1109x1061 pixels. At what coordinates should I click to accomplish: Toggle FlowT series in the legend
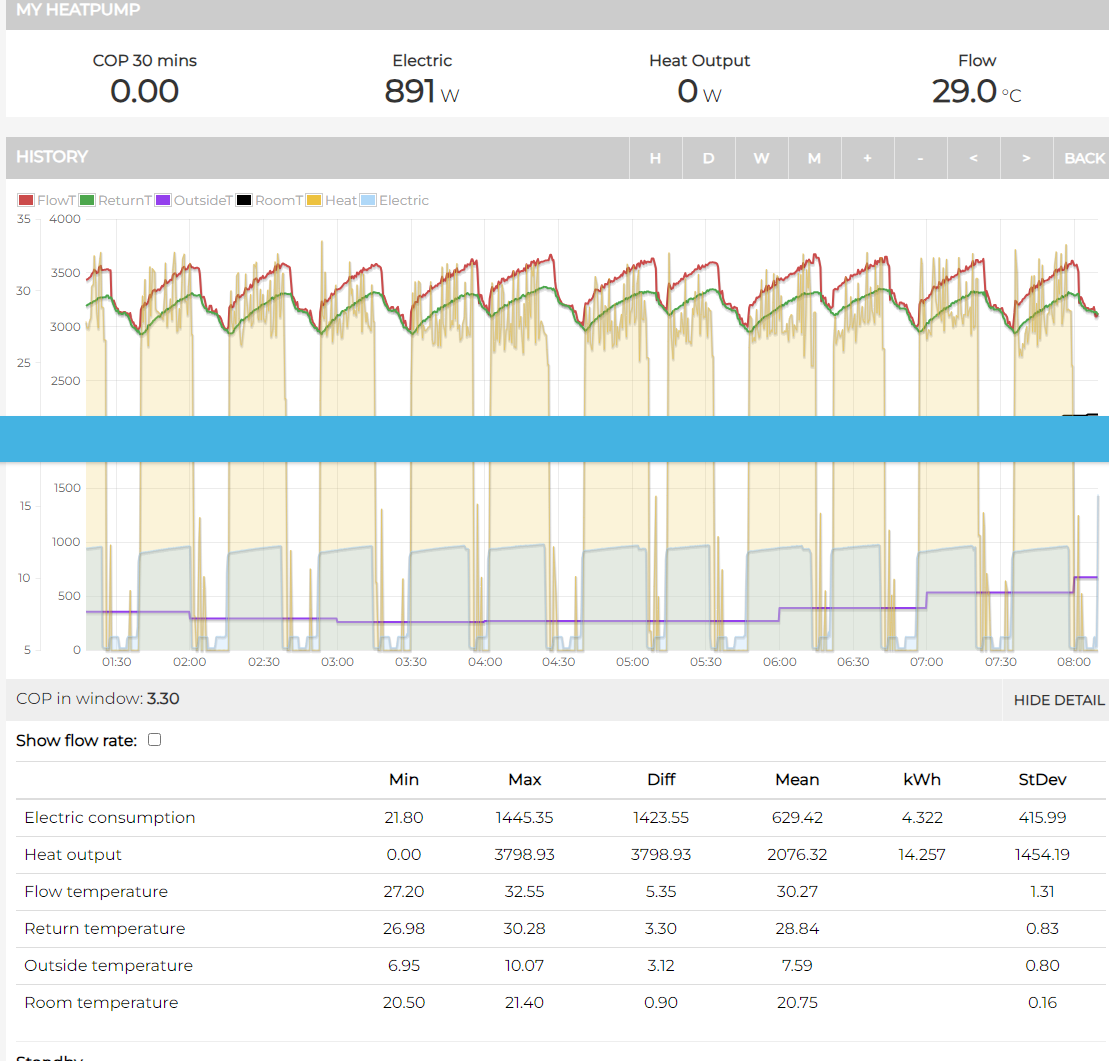pyautogui.click(x=46, y=199)
